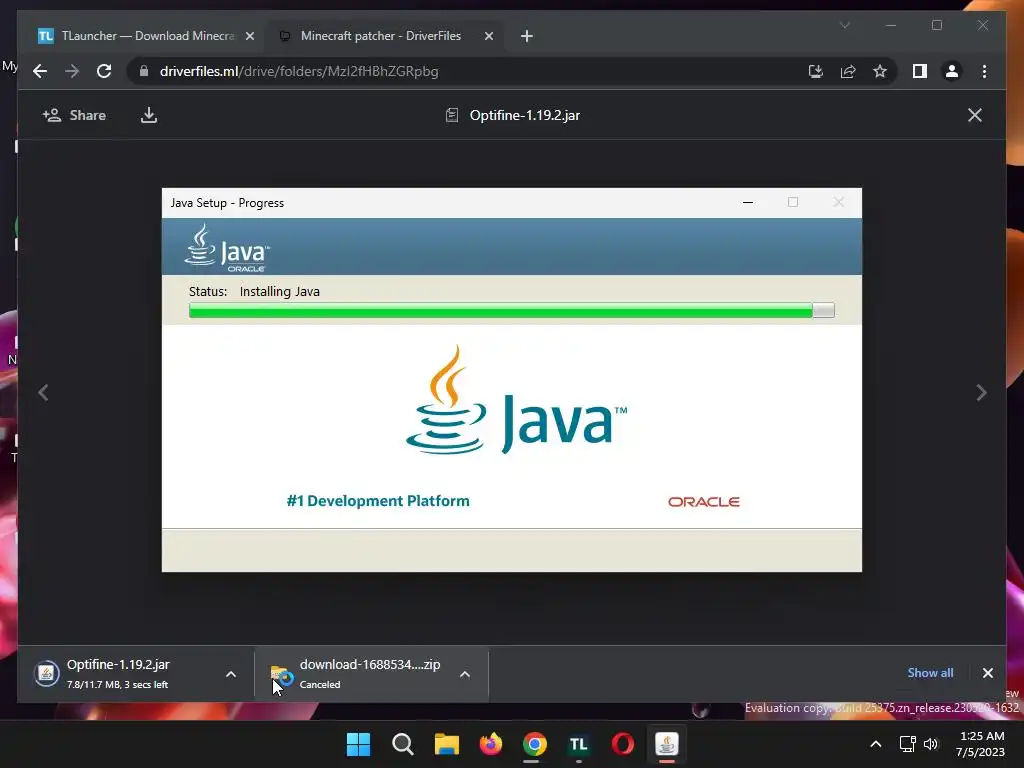Switch to Chrome in taskbar
Image resolution: width=1024 pixels, height=768 pixels.
coord(534,744)
